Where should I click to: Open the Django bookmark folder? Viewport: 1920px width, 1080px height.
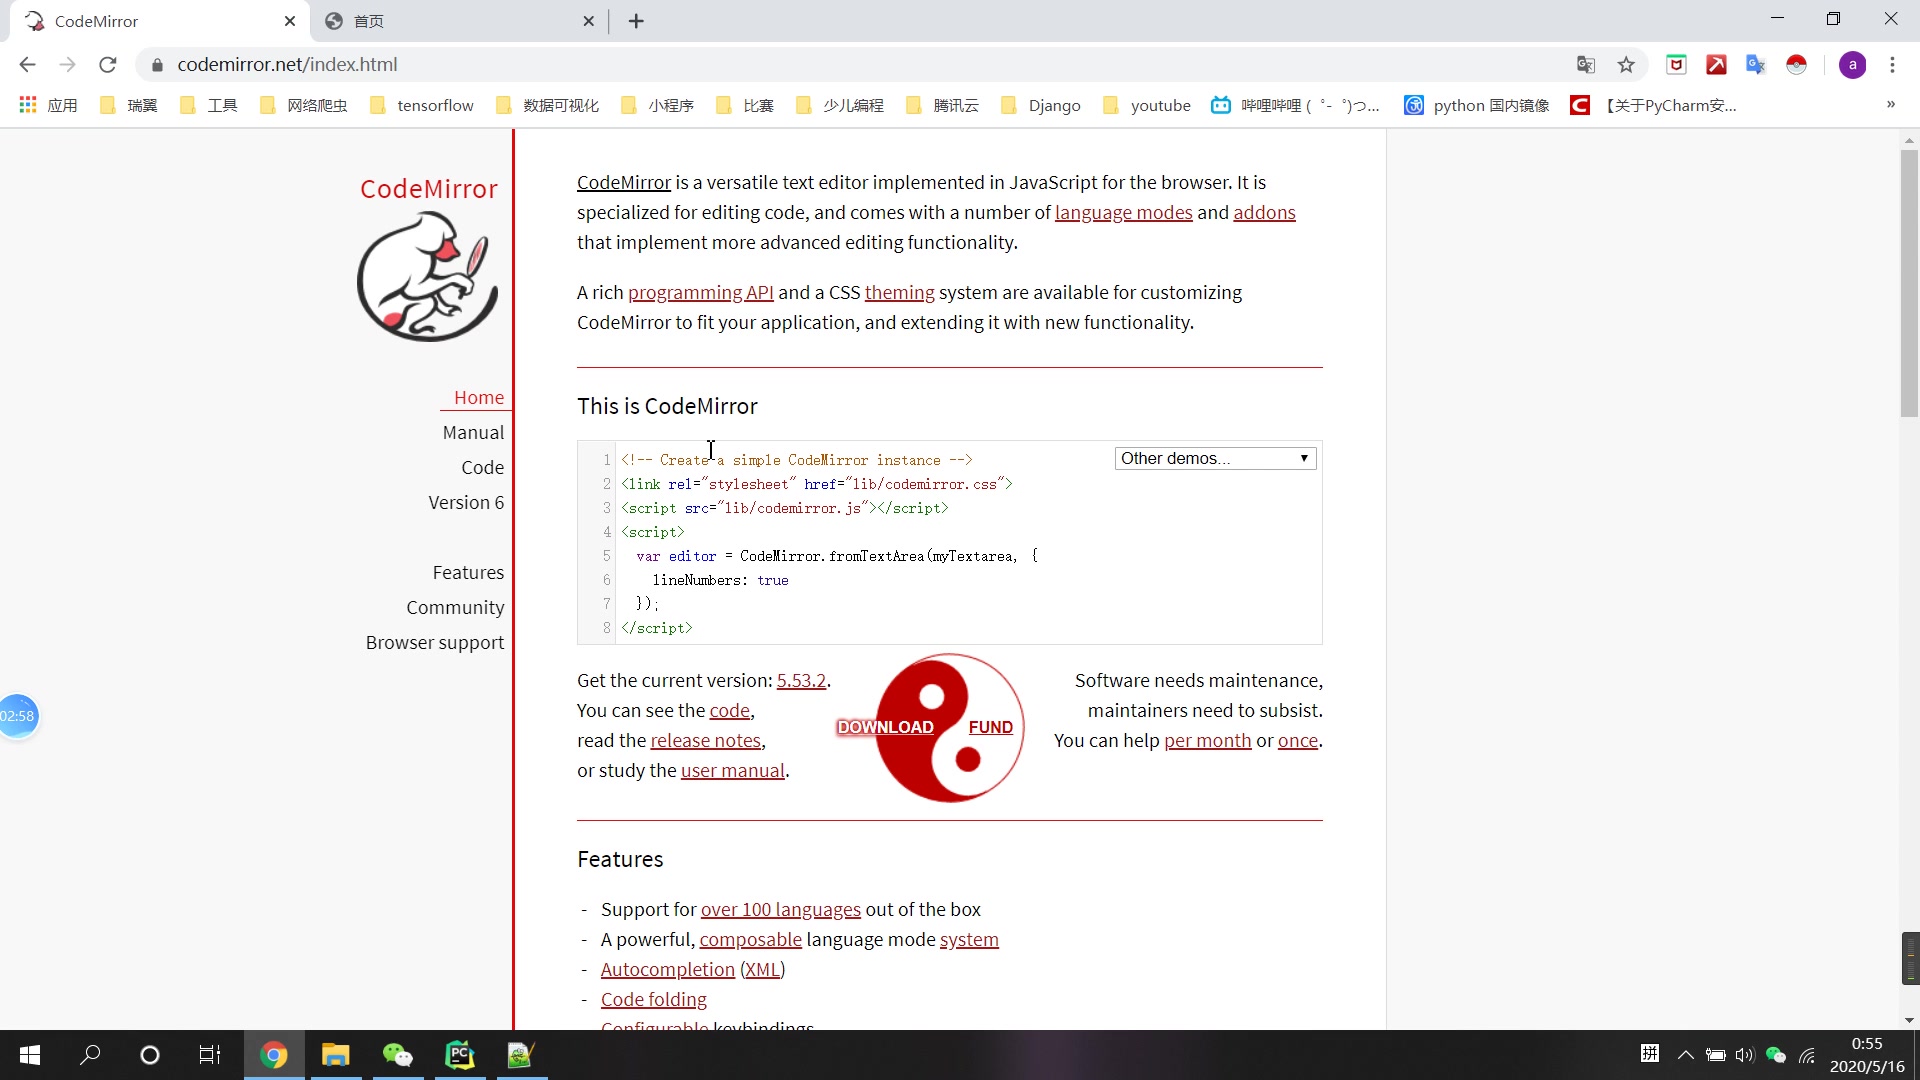pos(1041,105)
